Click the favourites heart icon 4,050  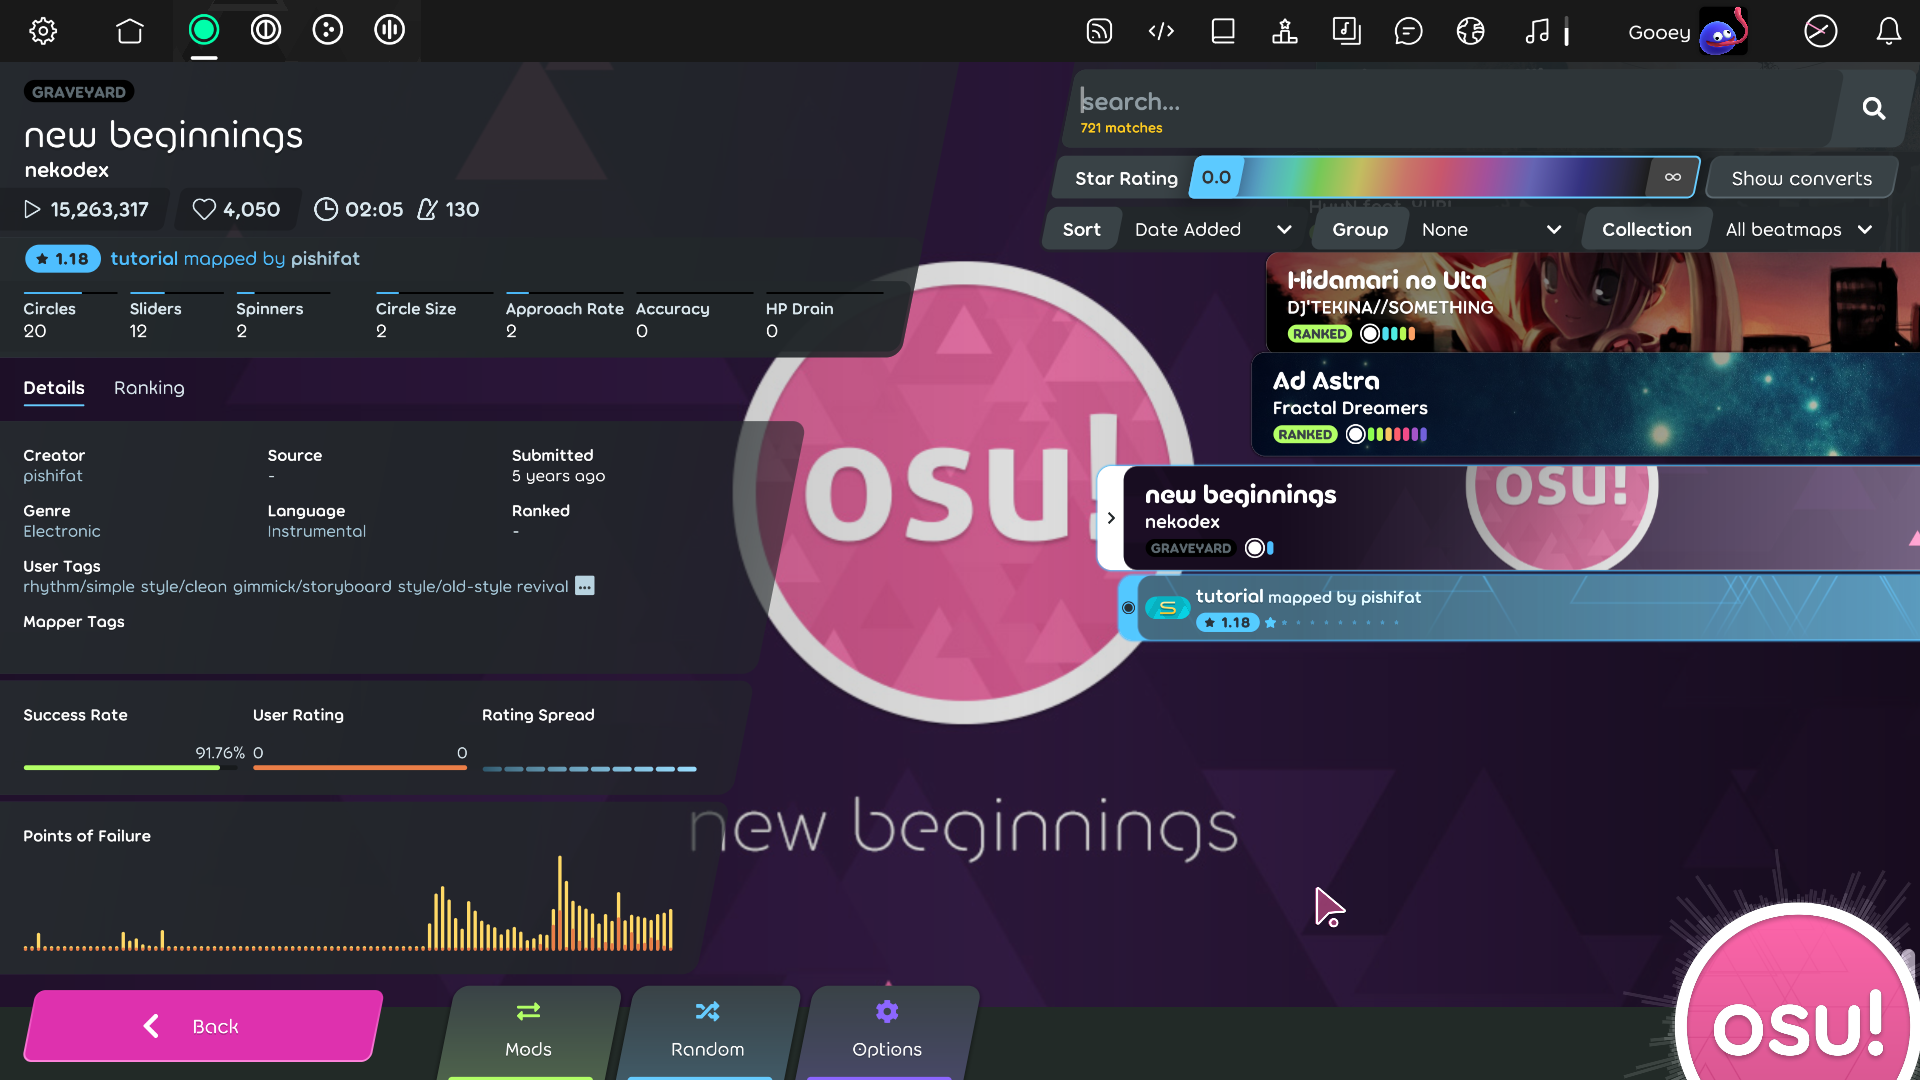tap(204, 209)
